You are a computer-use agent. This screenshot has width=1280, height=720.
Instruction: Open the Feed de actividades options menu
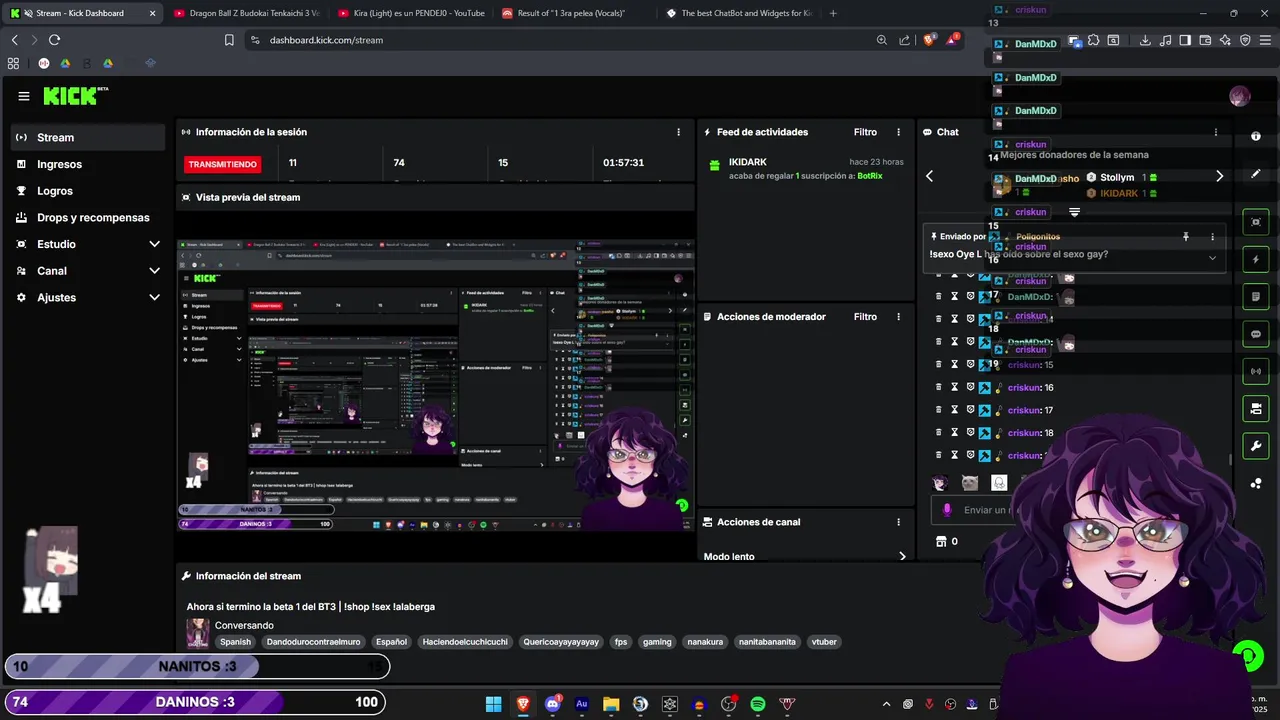(x=898, y=132)
